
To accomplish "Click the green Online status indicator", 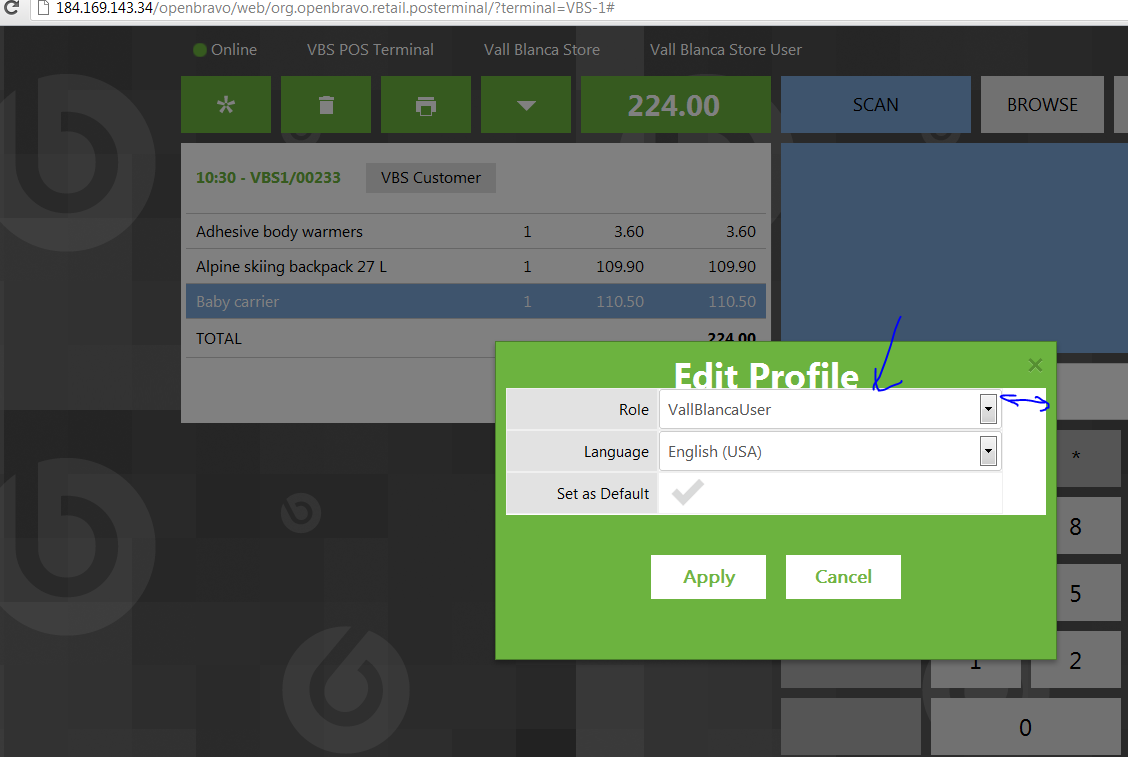I will click(200, 50).
